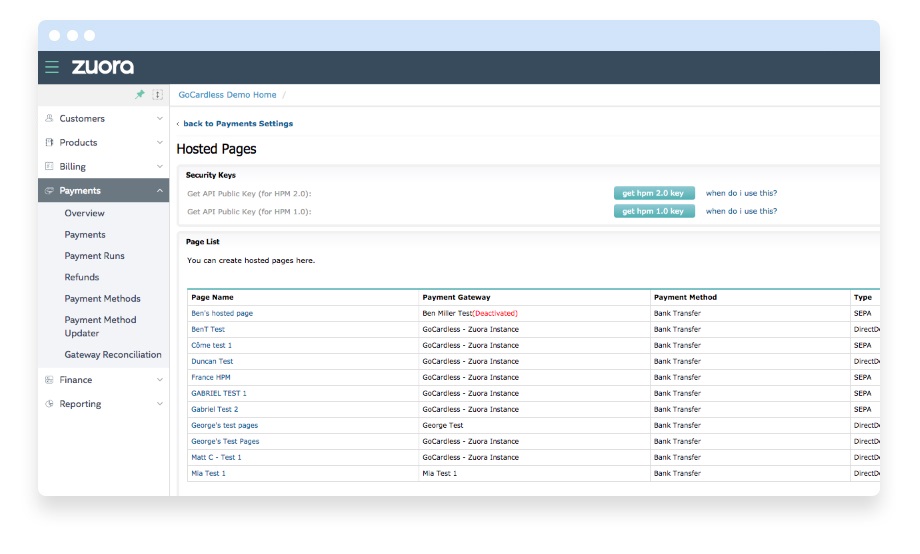Click the Products icon in sidebar
920x554 pixels.
[x=49, y=142]
